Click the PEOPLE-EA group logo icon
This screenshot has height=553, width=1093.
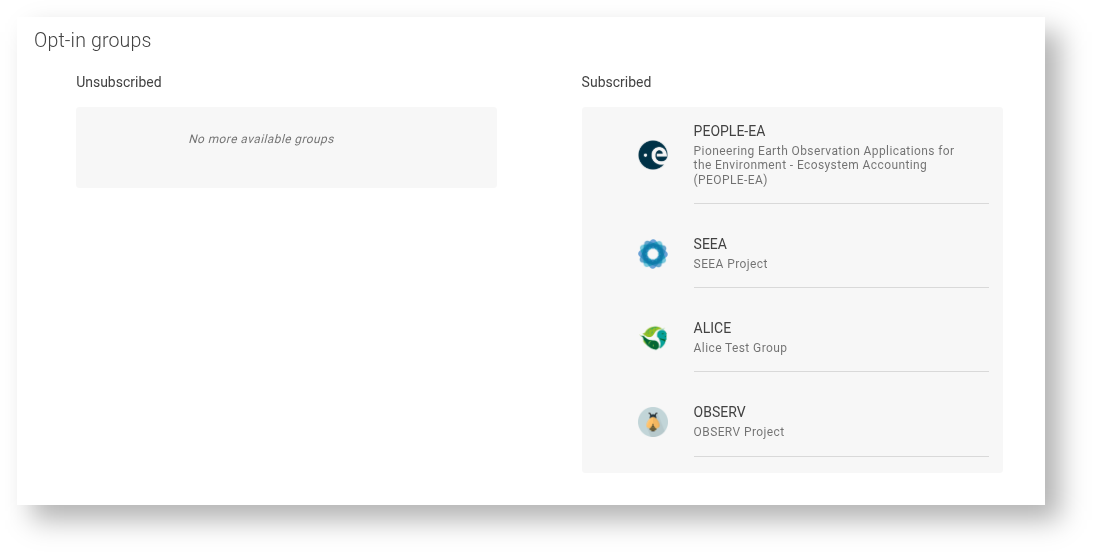652,155
